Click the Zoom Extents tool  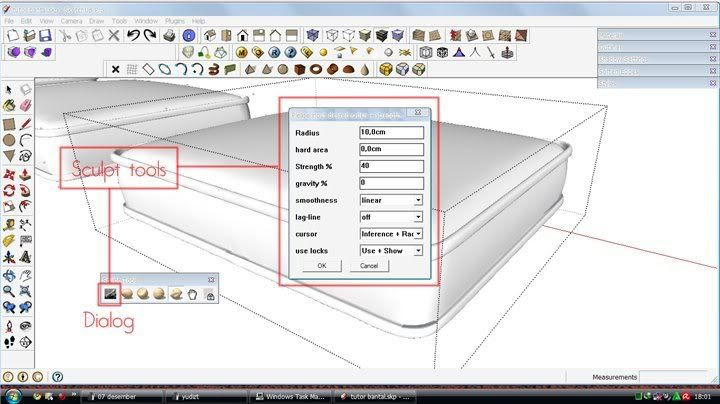25,291
